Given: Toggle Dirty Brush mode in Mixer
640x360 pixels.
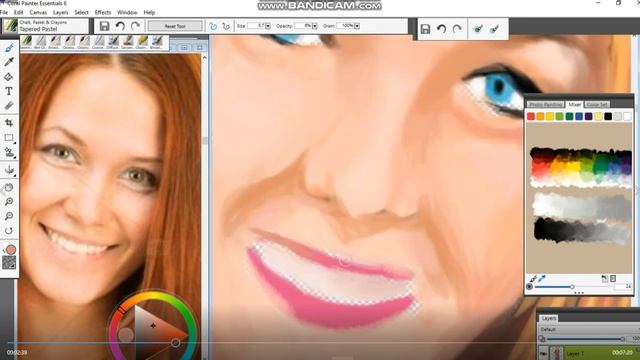Looking at the screenshot, I should (x=529, y=287).
